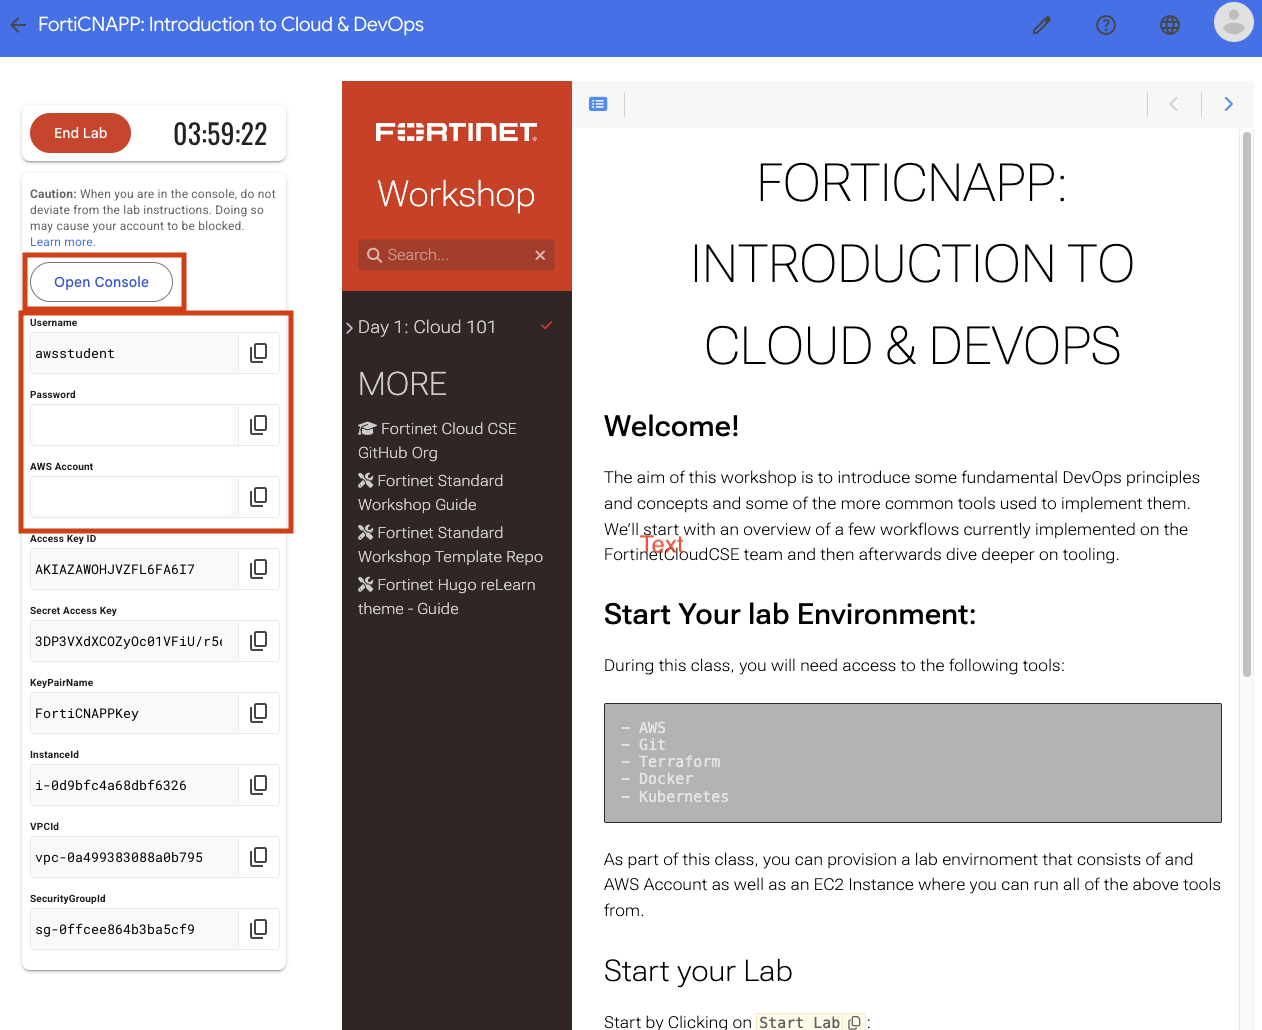Select the InstanceId field value
The height and width of the screenshot is (1030, 1262).
coord(134,785)
